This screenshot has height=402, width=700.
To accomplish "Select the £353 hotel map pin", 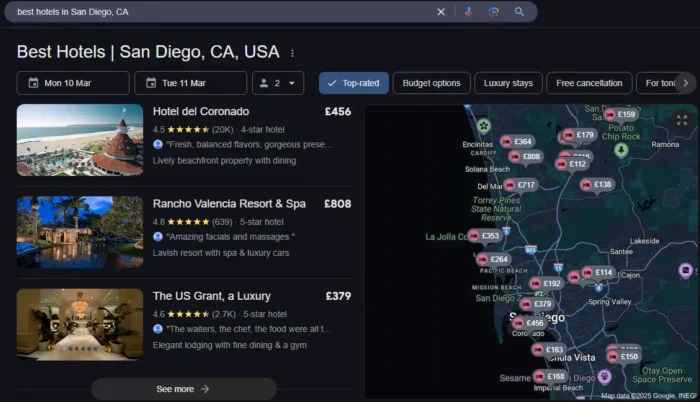I will (x=485, y=236).
